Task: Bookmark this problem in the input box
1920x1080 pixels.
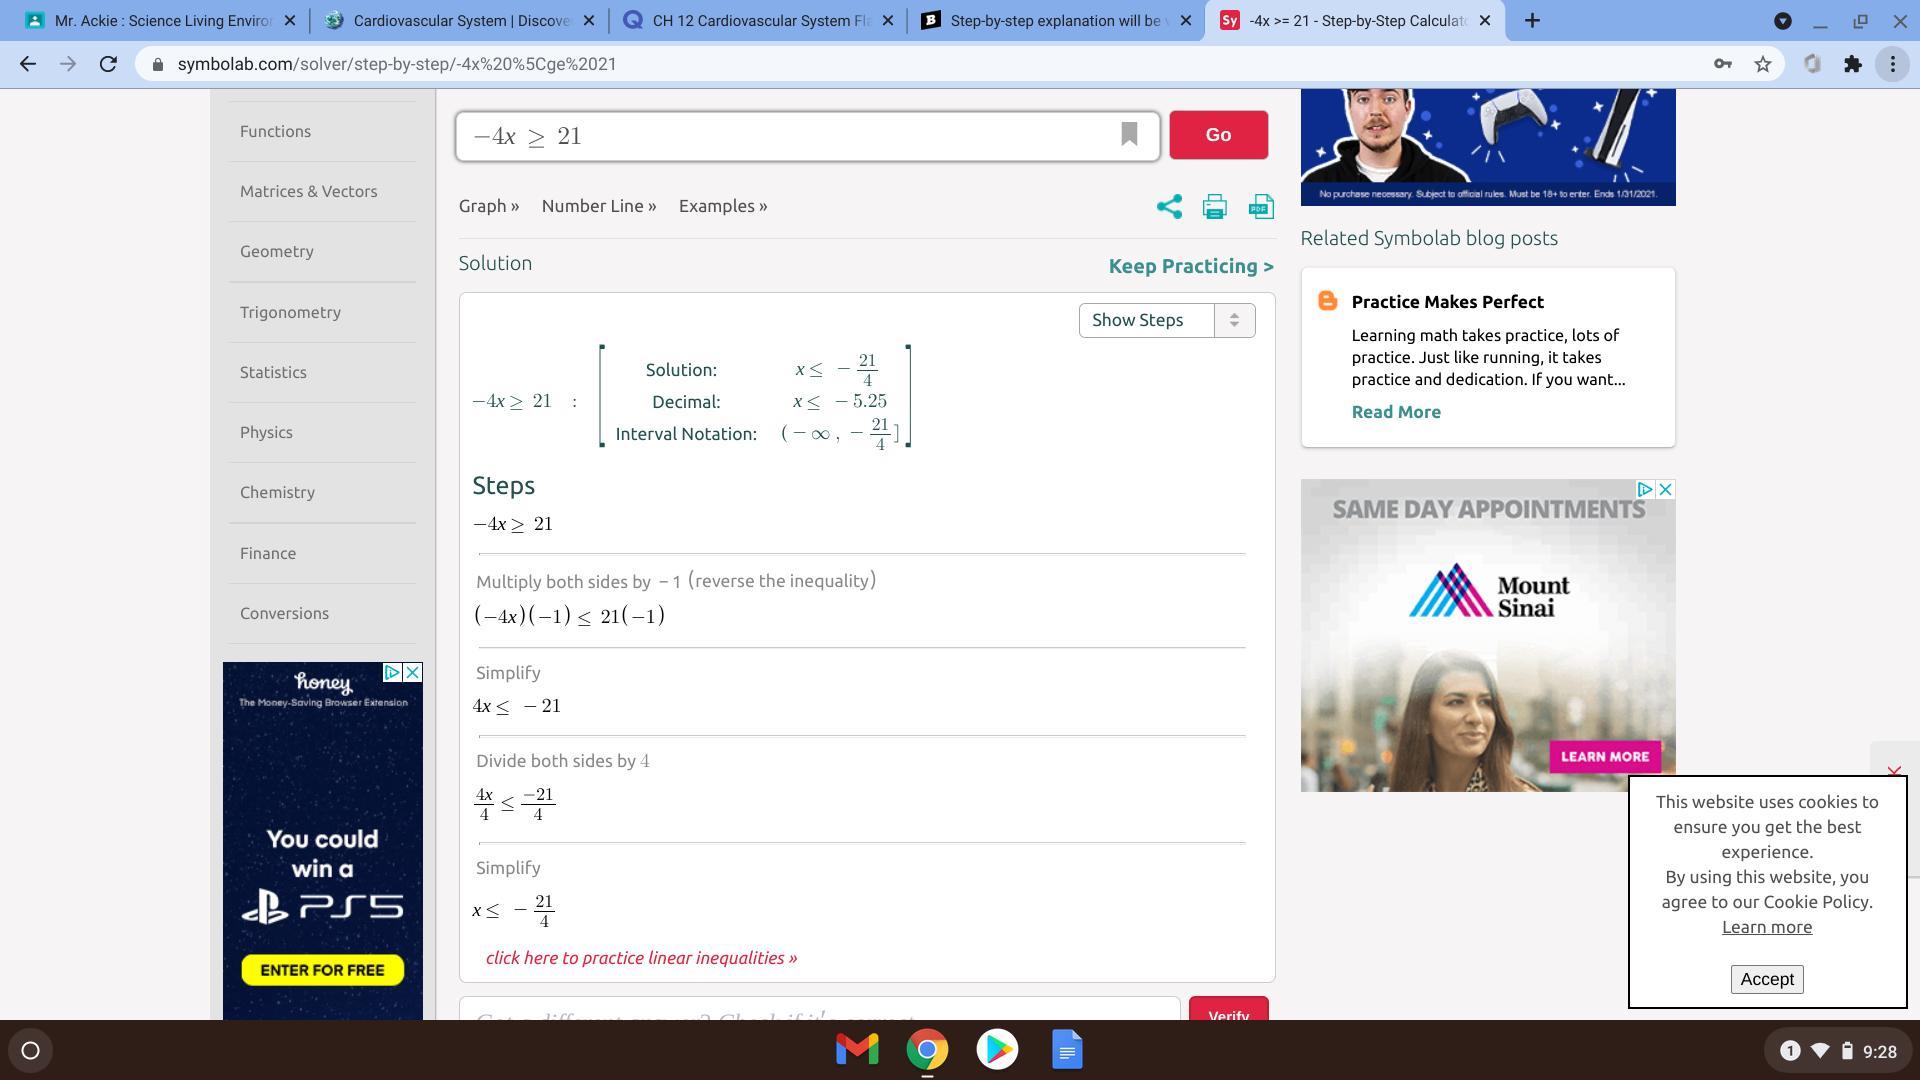Action: (x=1129, y=134)
